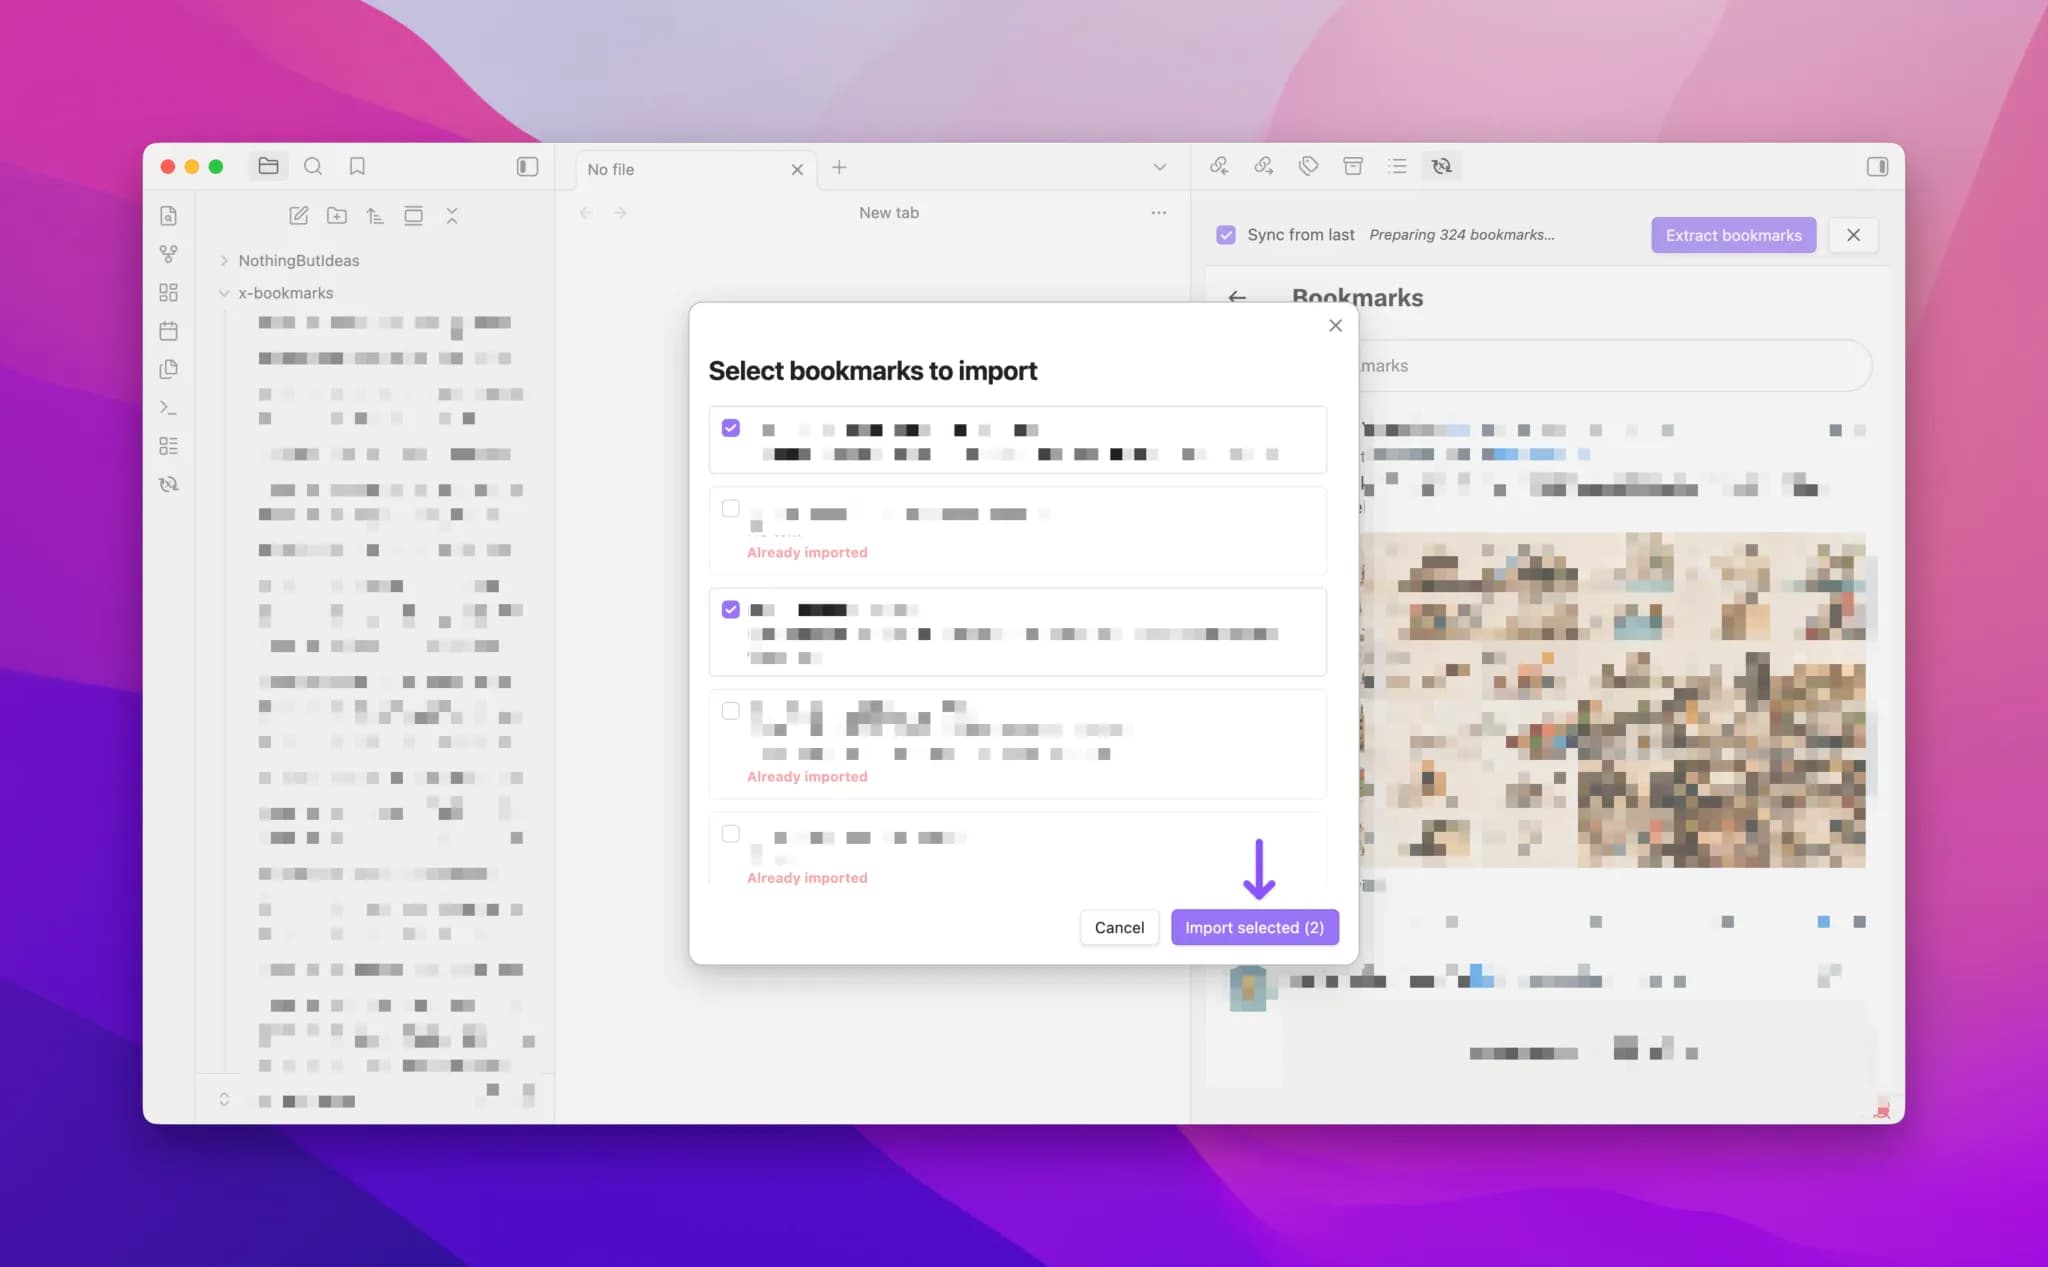Viewport: 2048px width, 1267px height.
Task: Select the bookmark sync panel tab icon
Action: click(1442, 166)
